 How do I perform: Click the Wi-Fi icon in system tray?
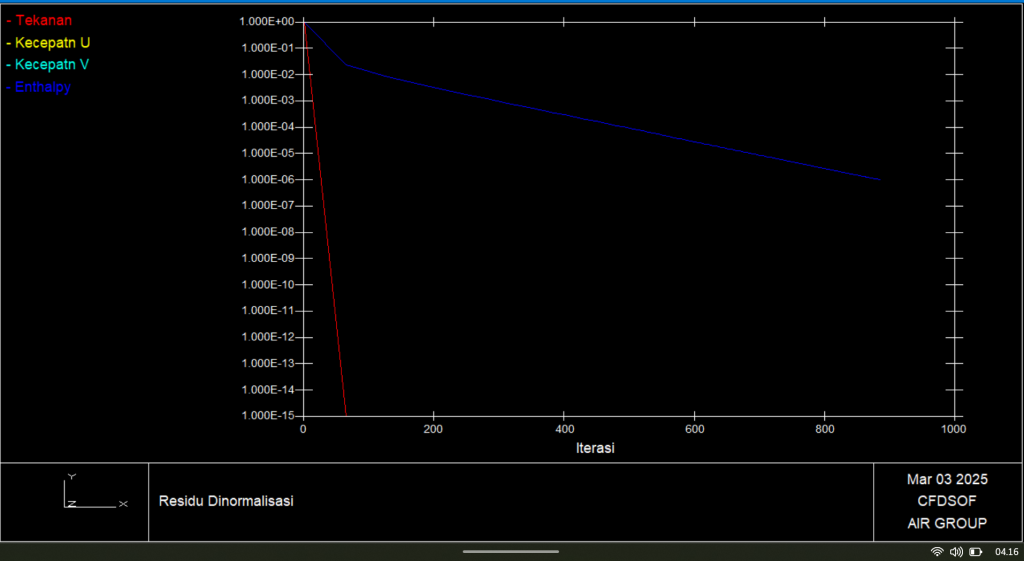click(x=937, y=552)
